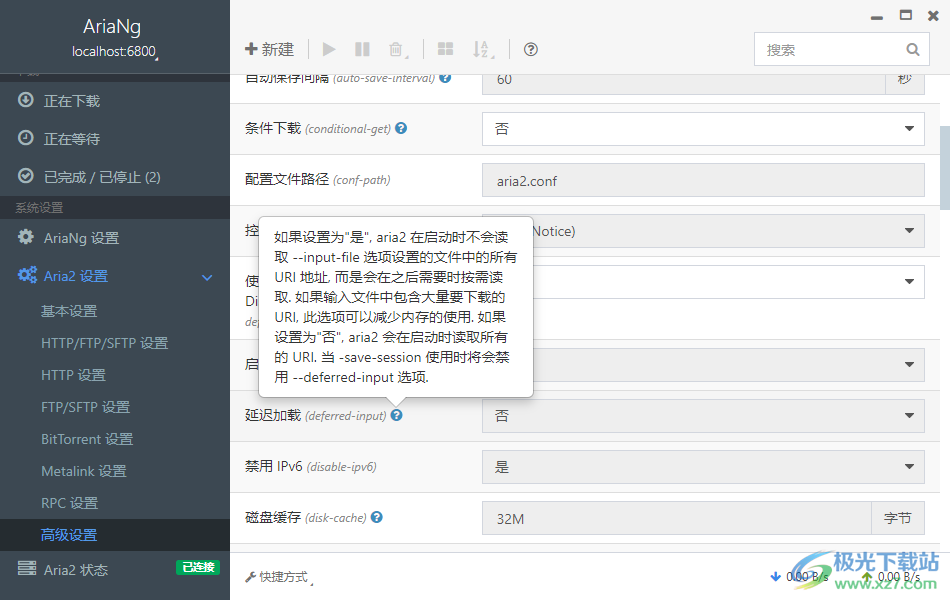Open the 快捷方式 shortcuts menu
950x600 pixels.
click(279, 577)
